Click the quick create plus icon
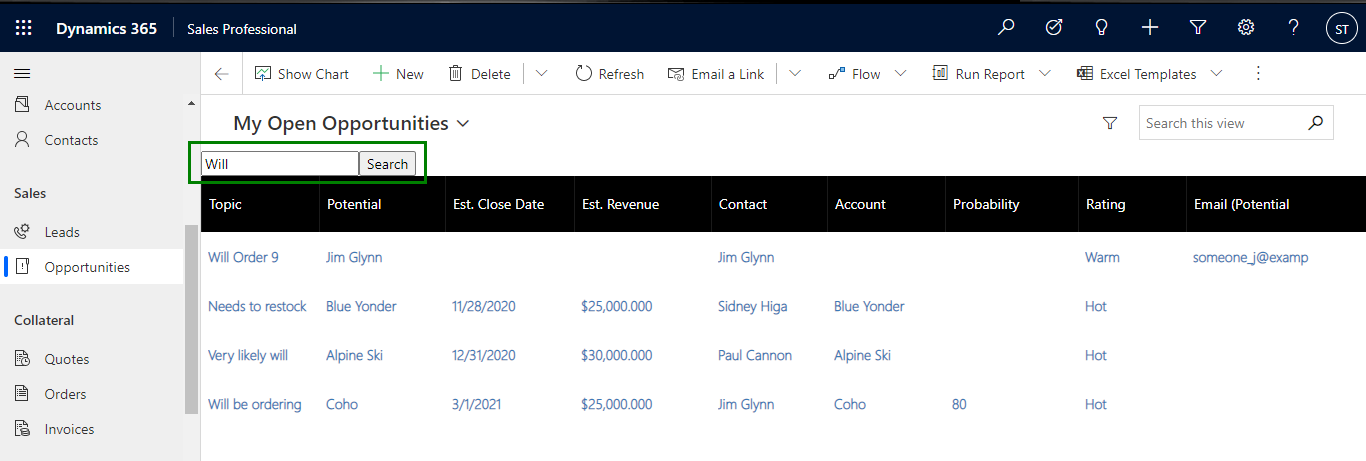Image resolution: width=1366 pixels, height=461 pixels. tap(1150, 28)
